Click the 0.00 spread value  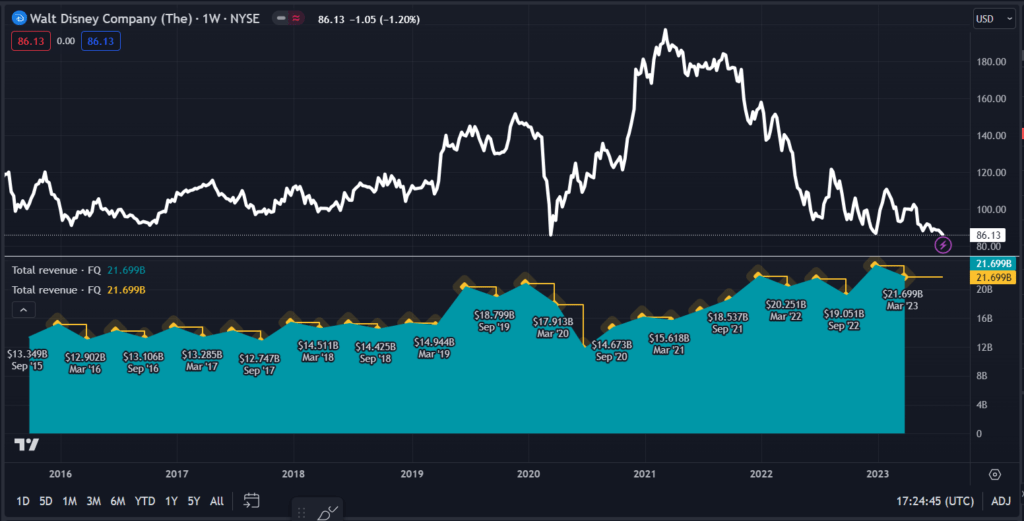[x=66, y=41]
